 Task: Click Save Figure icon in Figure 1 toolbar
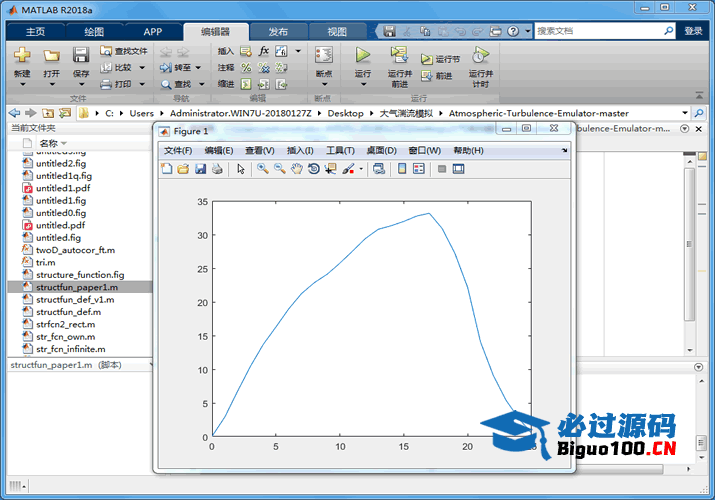pyautogui.click(x=200, y=169)
